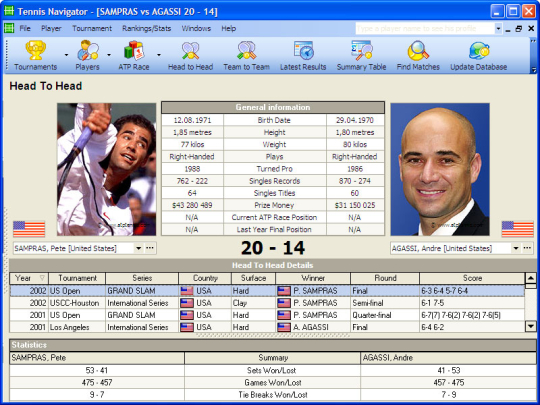This screenshot has width=540, height=405.
Task: Open the AGASSI, Andre player dropdown
Action: [516, 248]
